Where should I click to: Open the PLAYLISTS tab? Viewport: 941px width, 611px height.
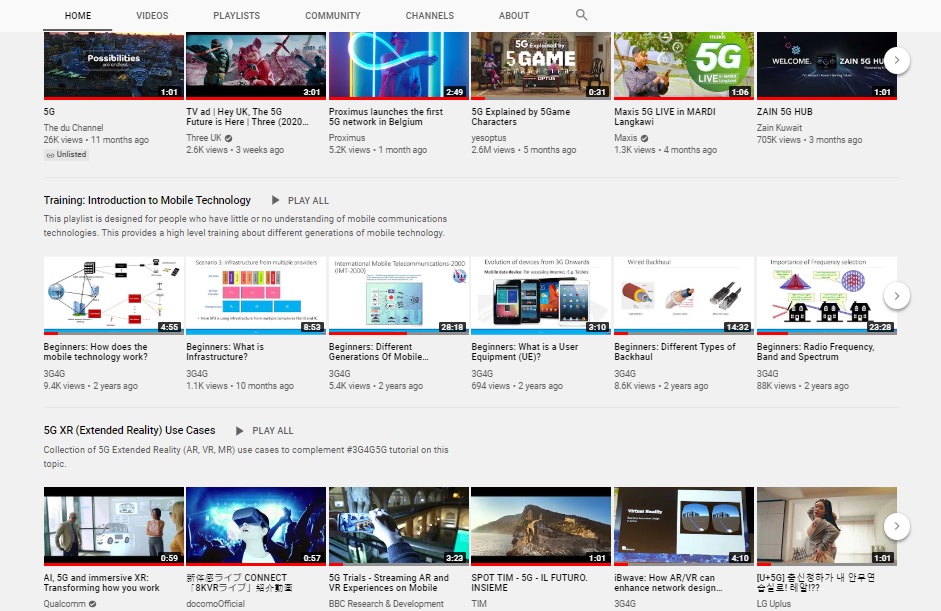[x=236, y=16]
